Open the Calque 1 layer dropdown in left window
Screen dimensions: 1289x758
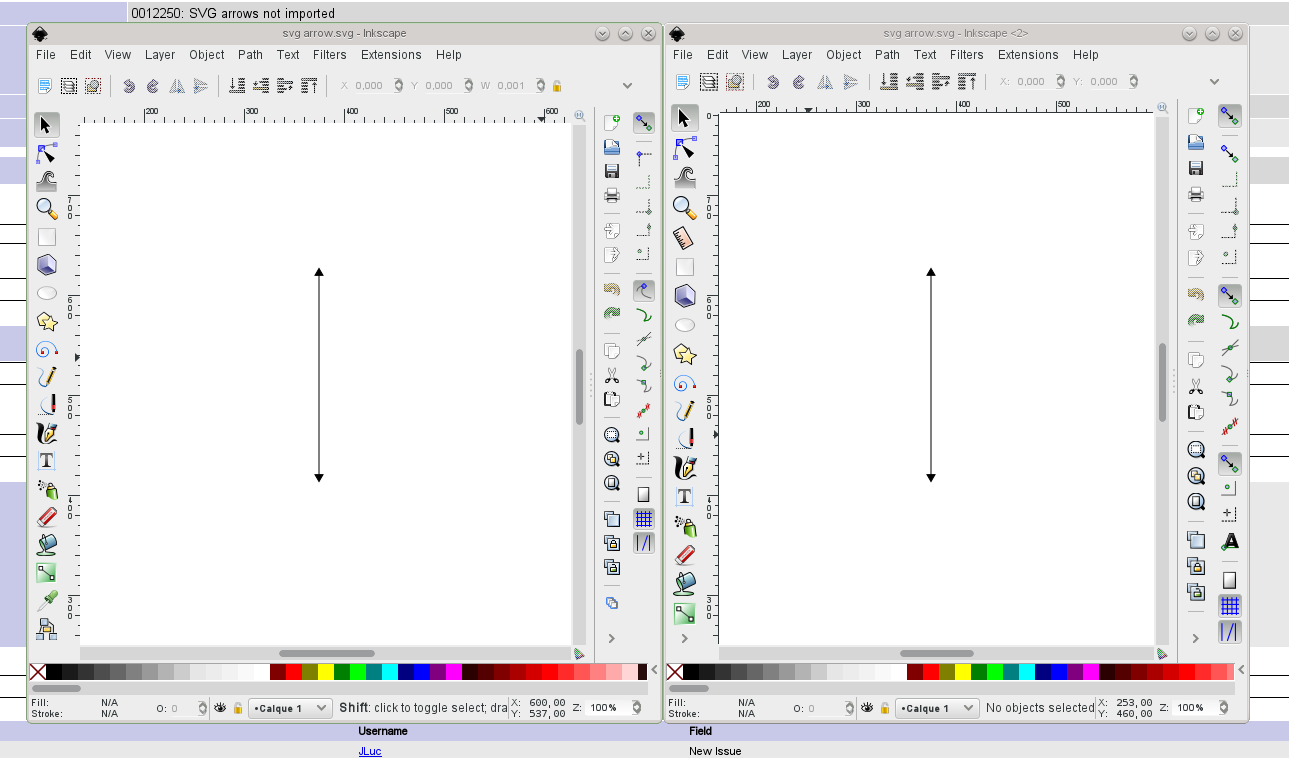(x=290, y=708)
